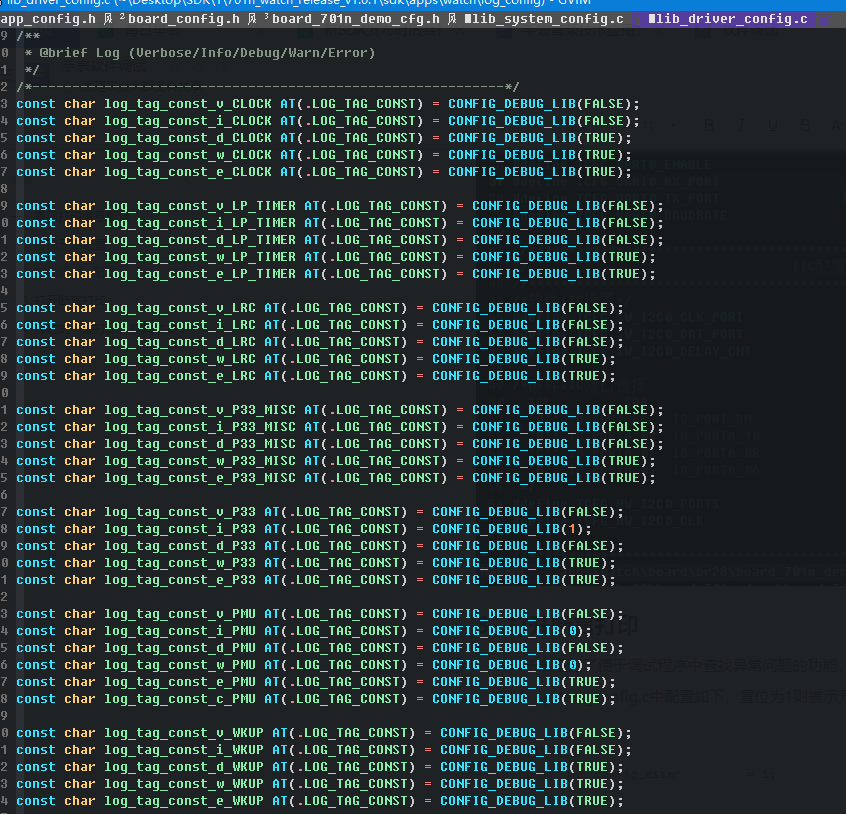Click the log_tag_const_d_WKUP line
Screen dimensions: 846x814
pyautogui.click(x=319, y=767)
